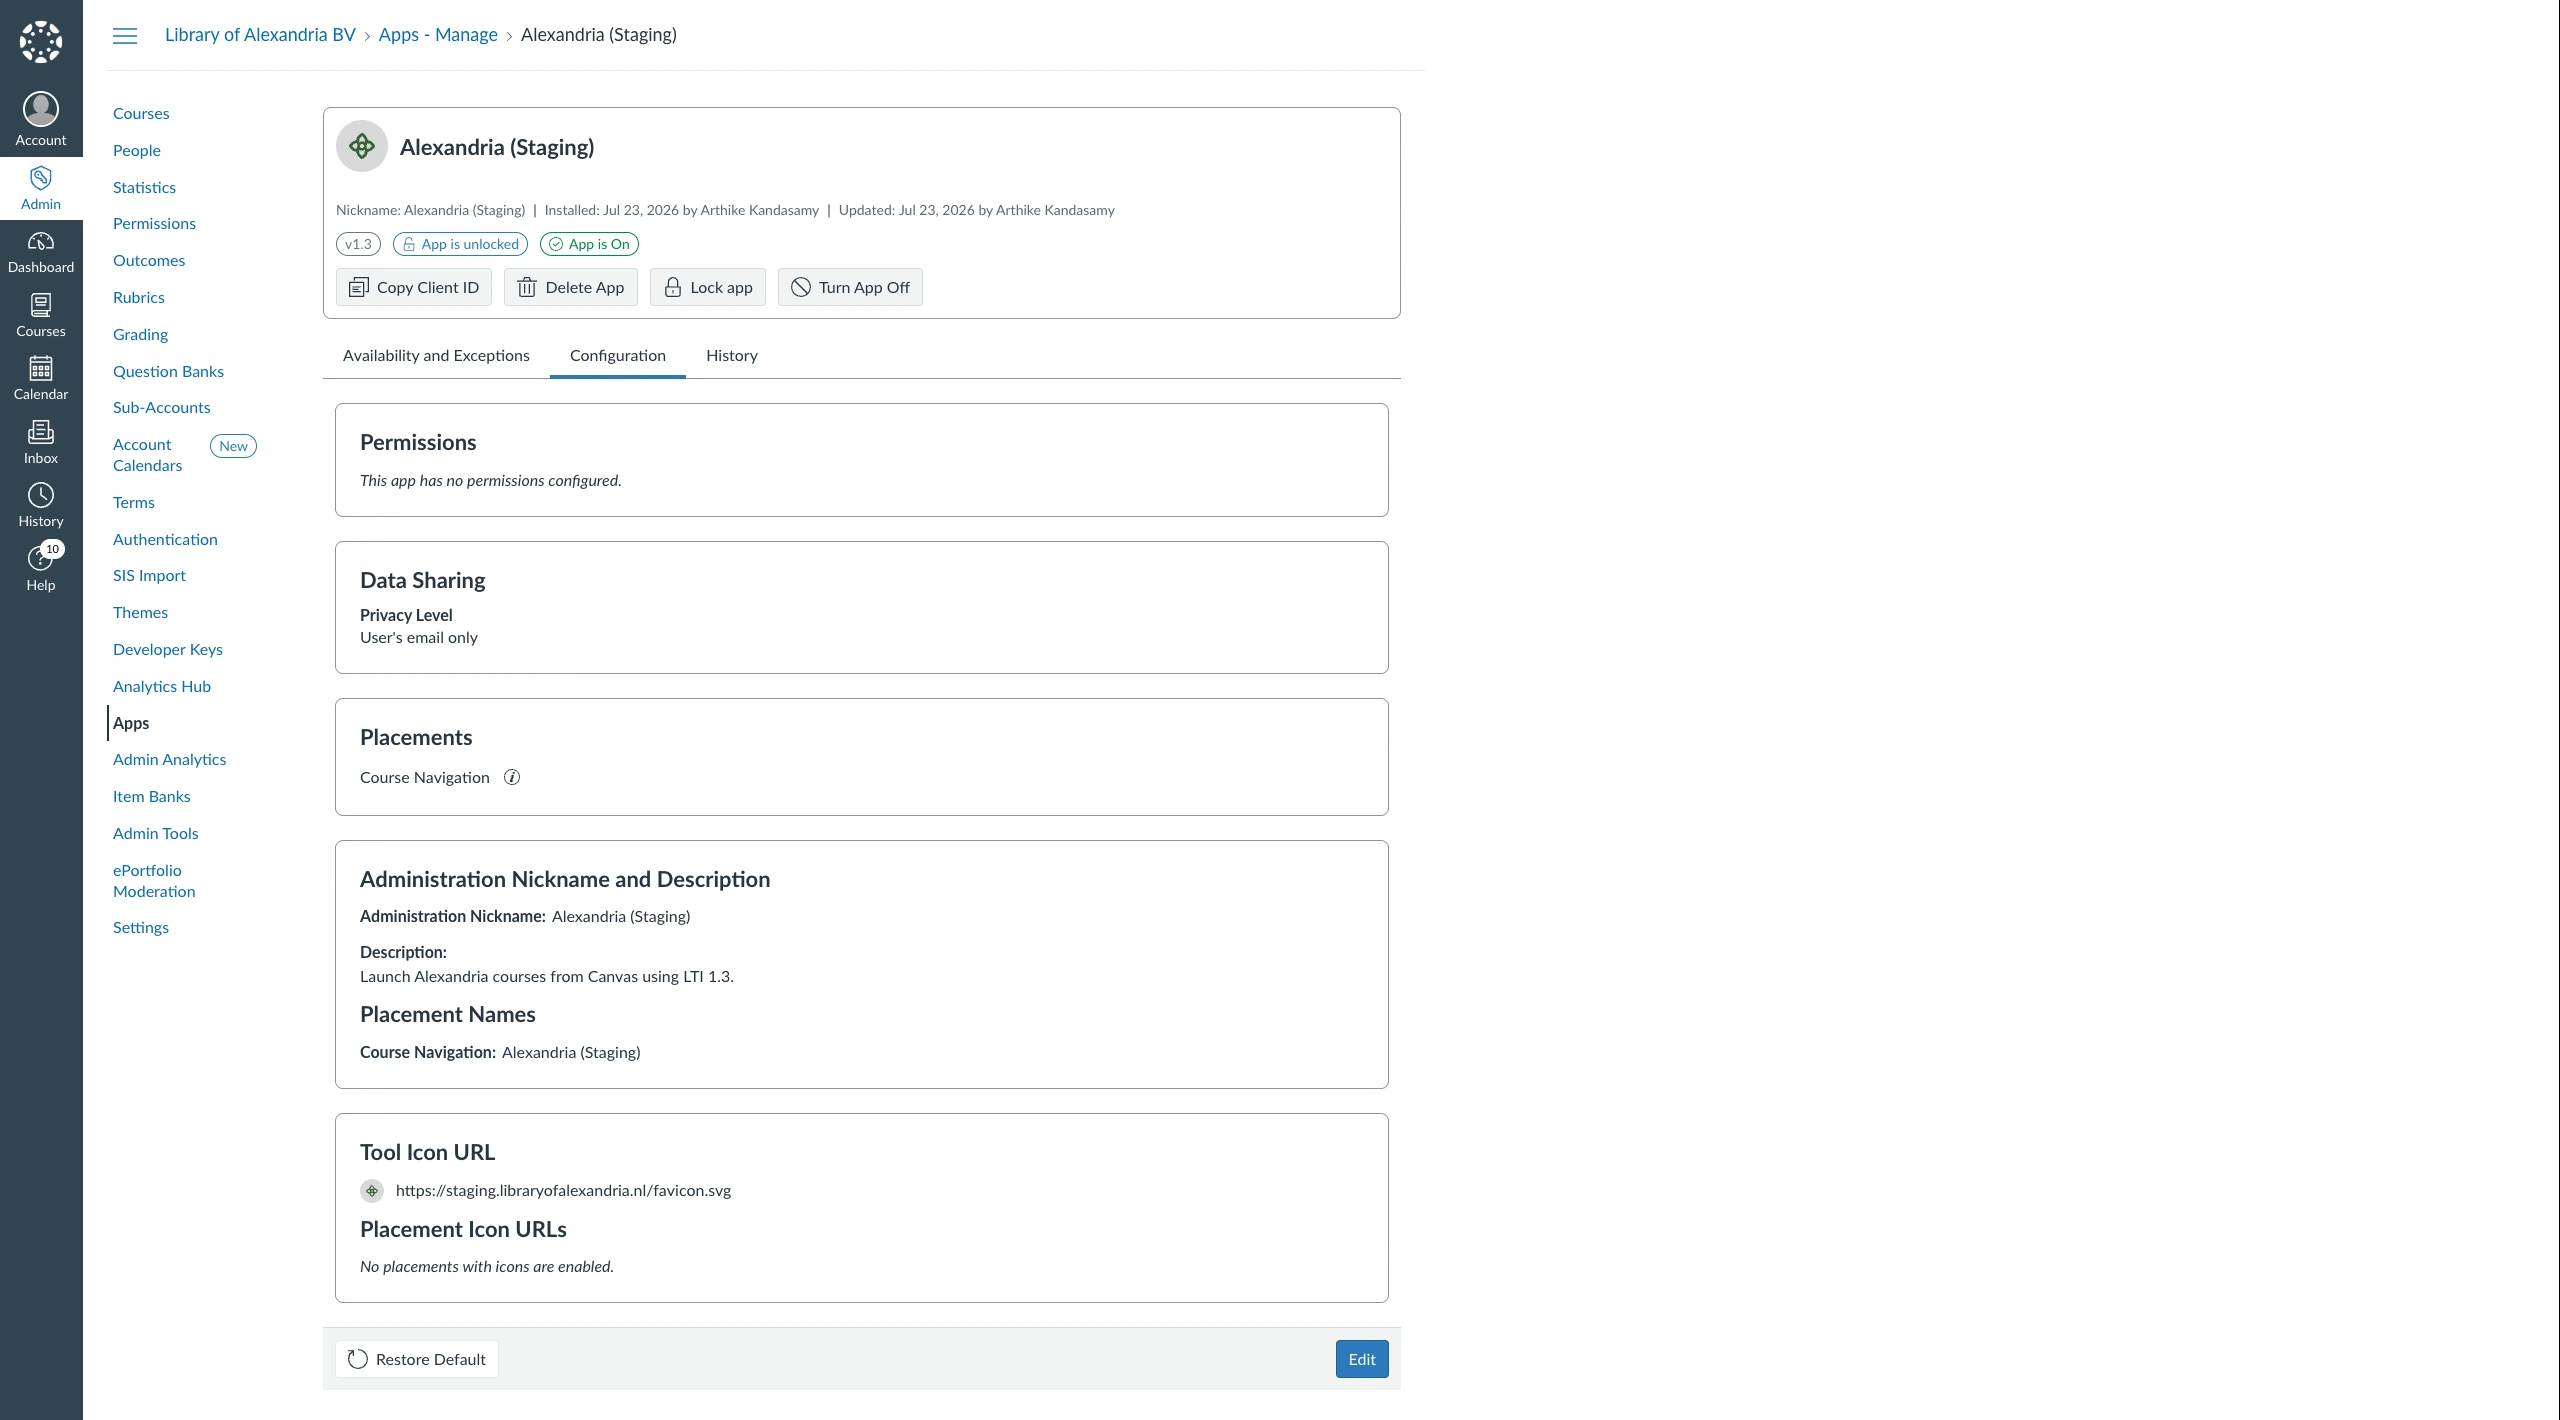Select Apps in the admin sidebar
The width and height of the screenshot is (2560, 1420).
click(131, 724)
